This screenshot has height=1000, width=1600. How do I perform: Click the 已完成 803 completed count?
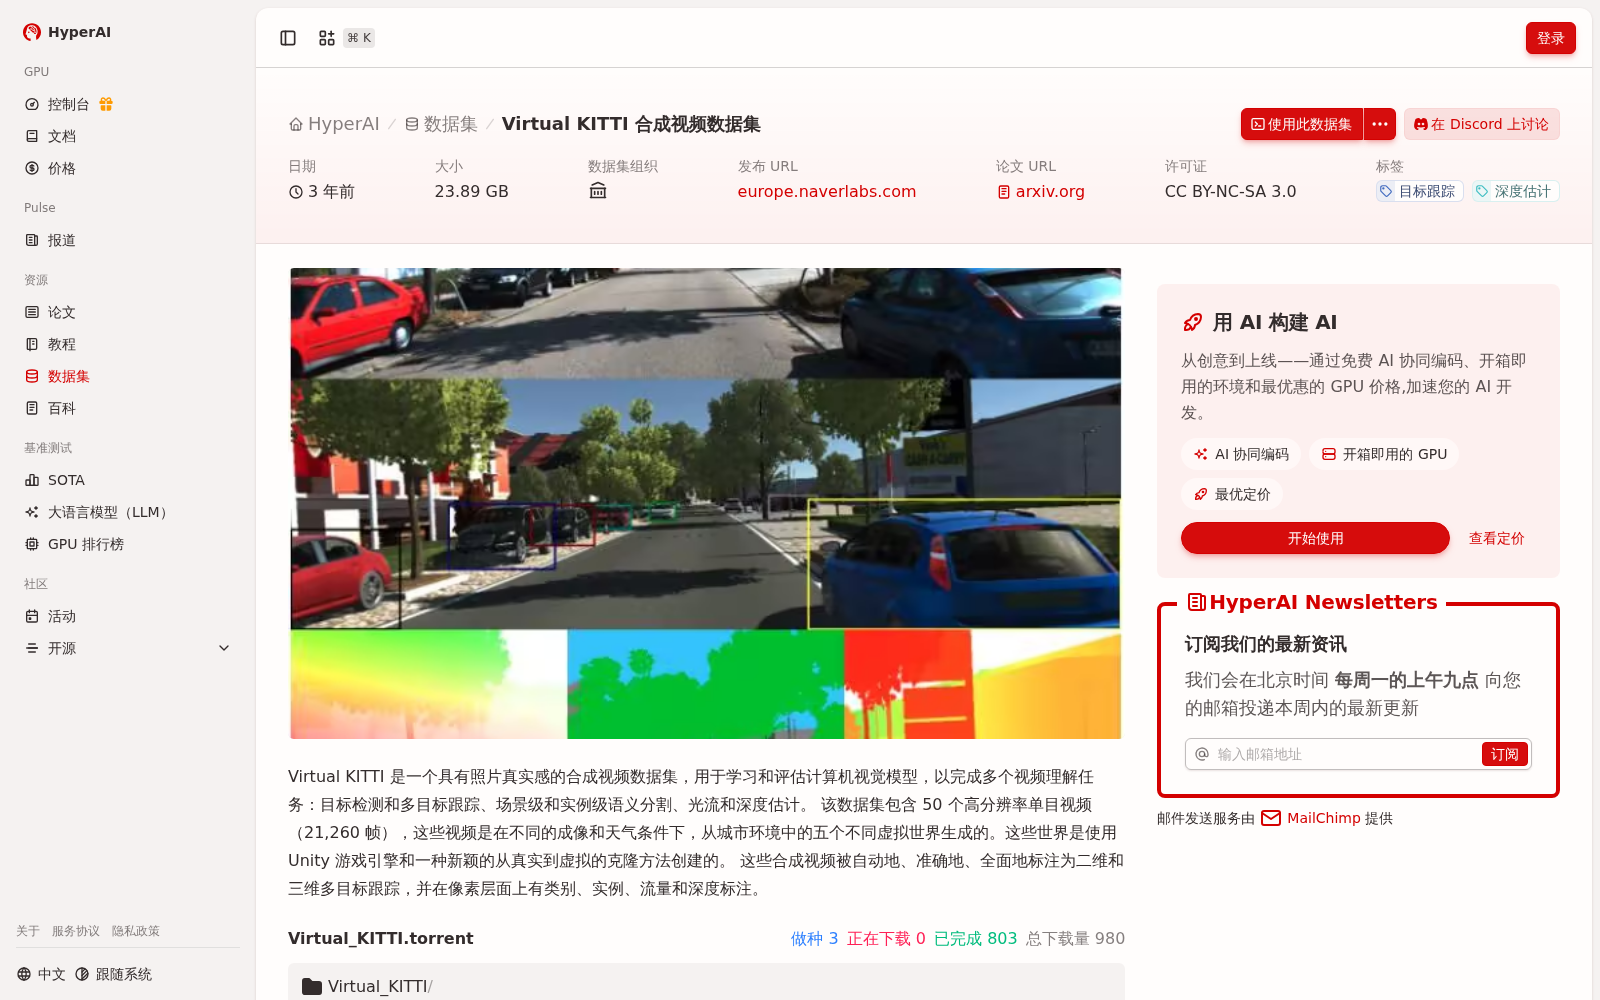click(975, 938)
